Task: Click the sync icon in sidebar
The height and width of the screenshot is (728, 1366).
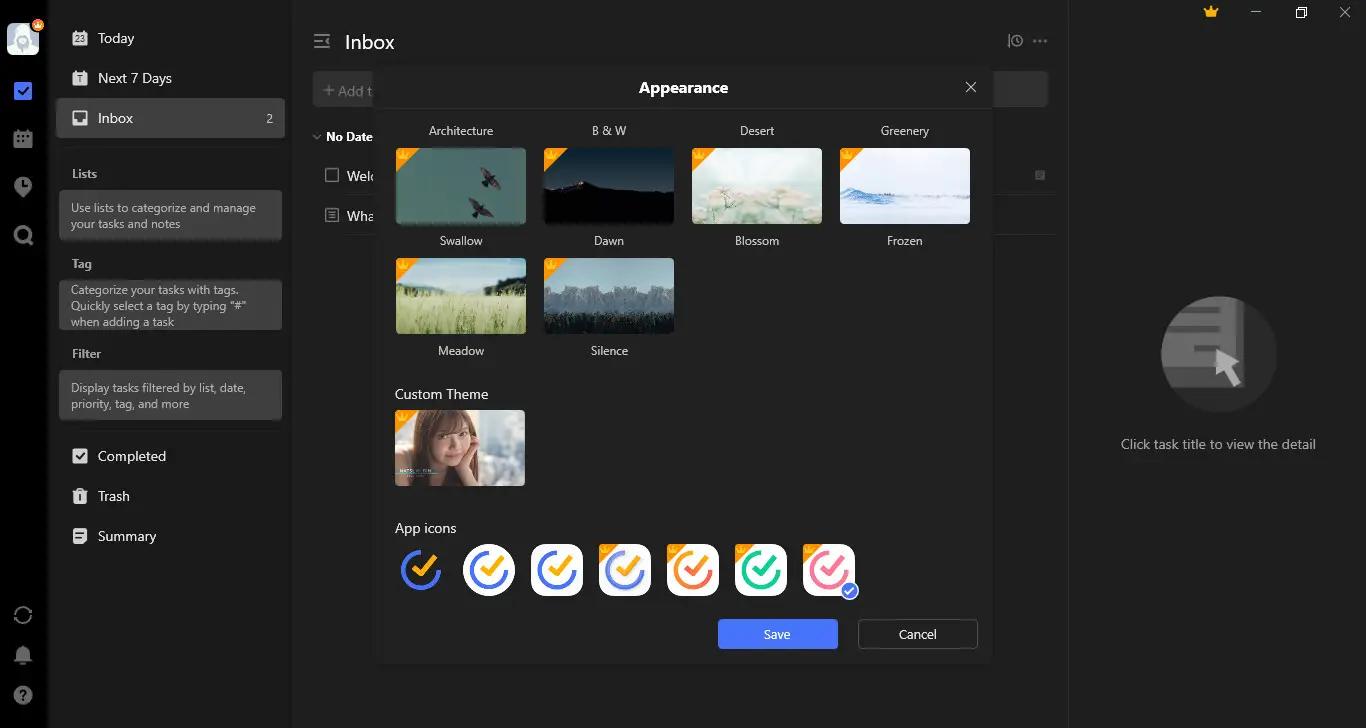Action: tap(23, 615)
